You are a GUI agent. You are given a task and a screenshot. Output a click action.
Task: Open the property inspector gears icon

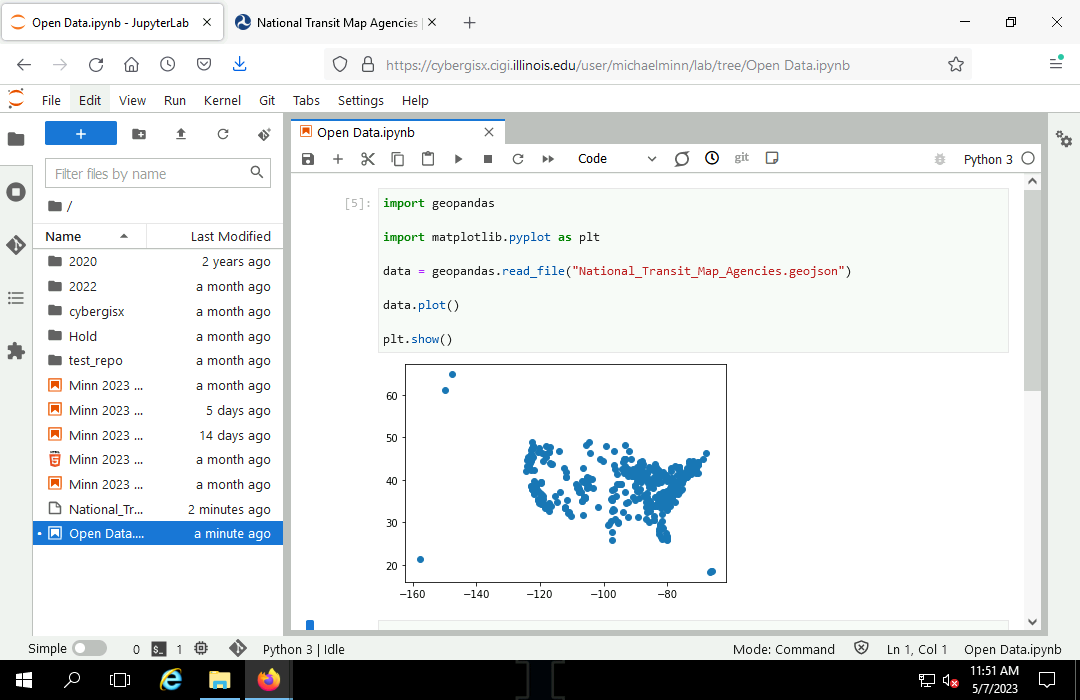point(1064,140)
